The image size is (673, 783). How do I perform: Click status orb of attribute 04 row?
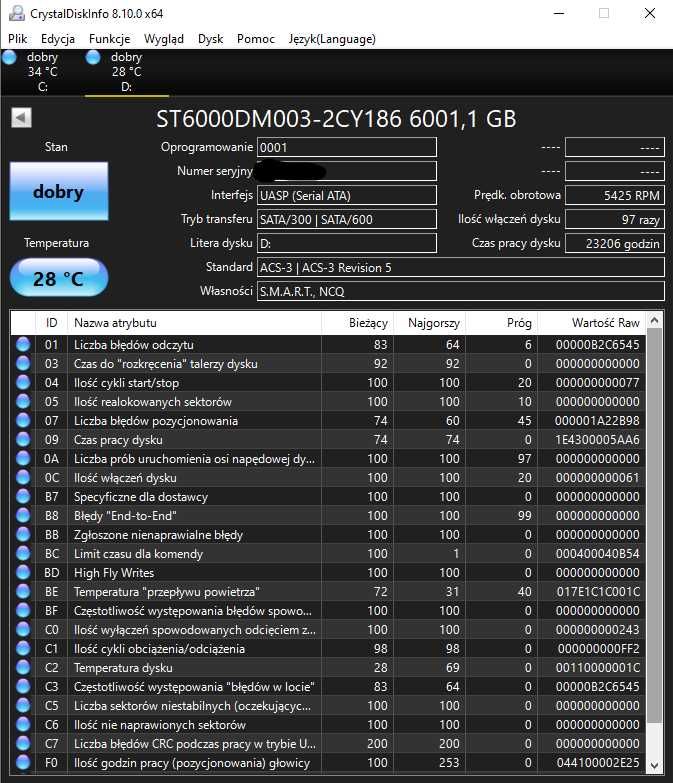[23, 383]
